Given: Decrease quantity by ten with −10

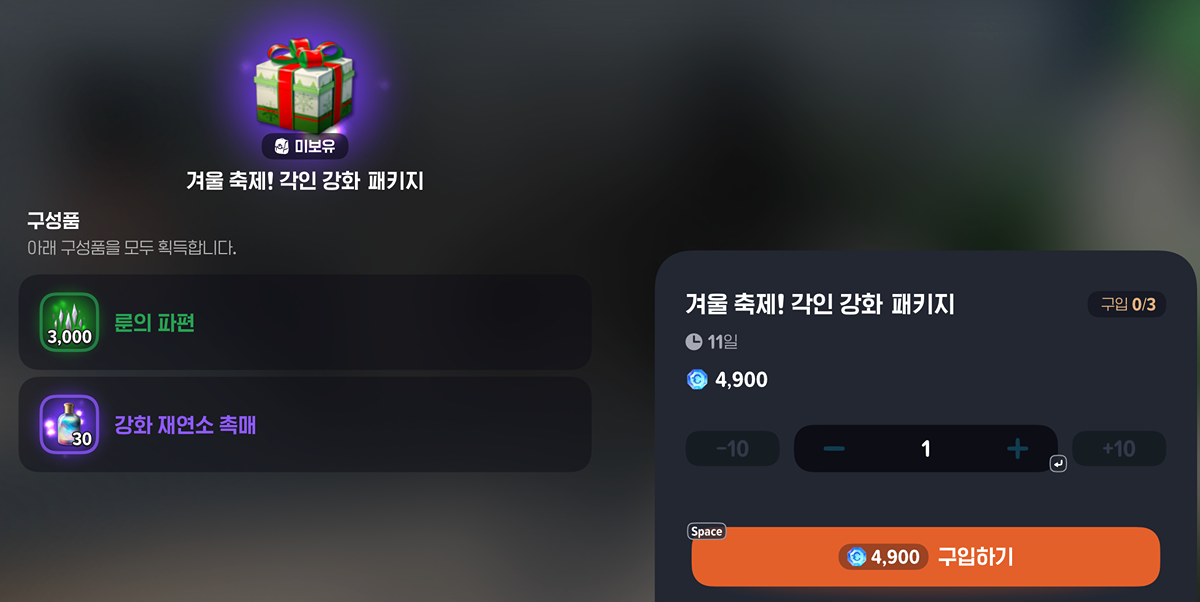Looking at the screenshot, I should point(732,448).
